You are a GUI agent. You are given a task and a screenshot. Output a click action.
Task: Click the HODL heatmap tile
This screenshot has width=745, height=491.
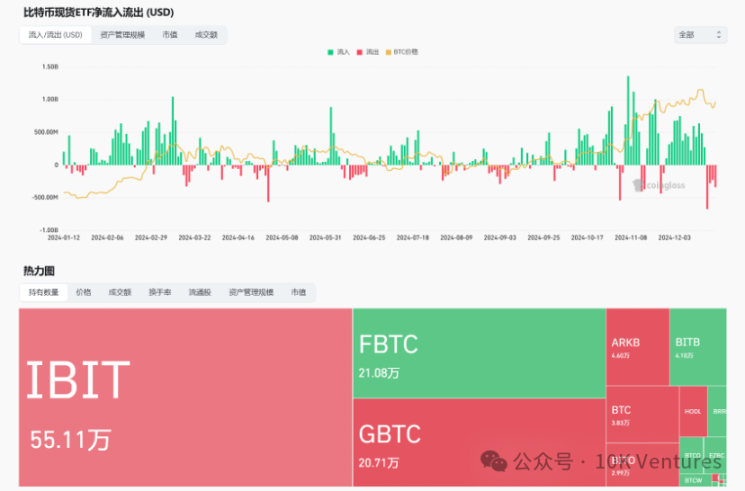coord(692,411)
